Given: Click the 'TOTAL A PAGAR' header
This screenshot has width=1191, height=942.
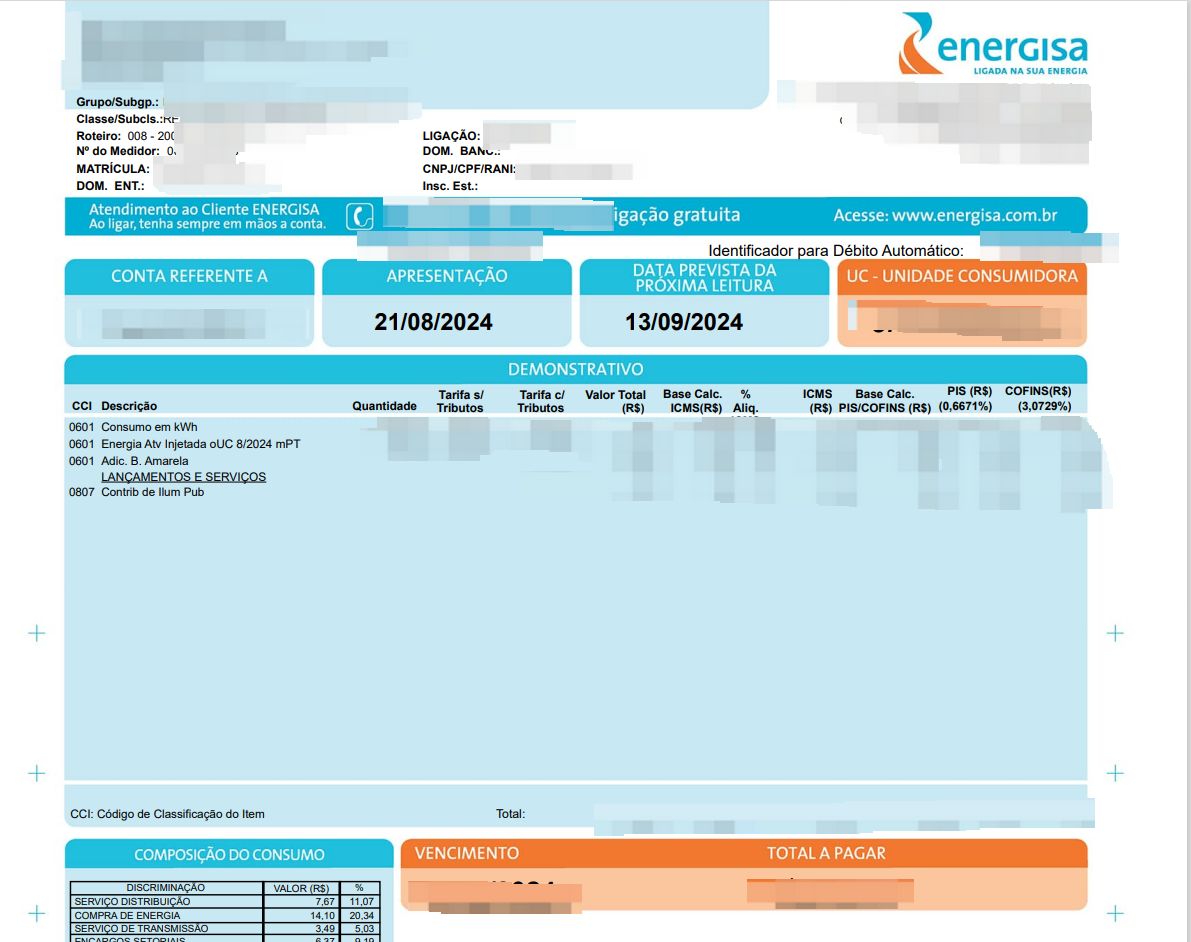Looking at the screenshot, I should pos(826,854).
